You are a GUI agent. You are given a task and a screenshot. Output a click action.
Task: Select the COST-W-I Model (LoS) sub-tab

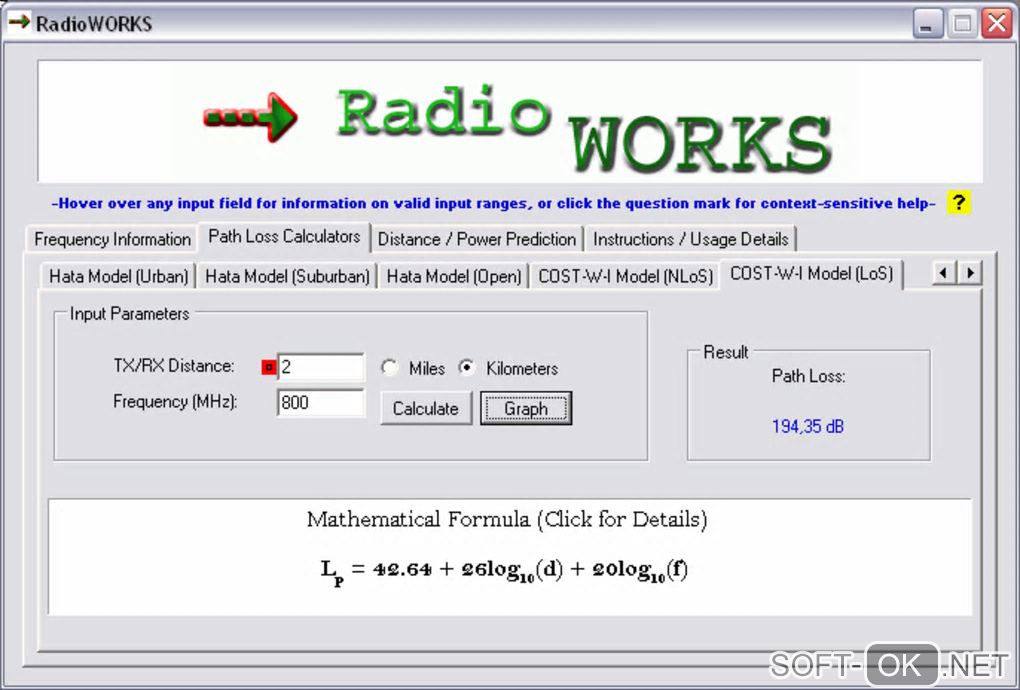click(x=811, y=274)
